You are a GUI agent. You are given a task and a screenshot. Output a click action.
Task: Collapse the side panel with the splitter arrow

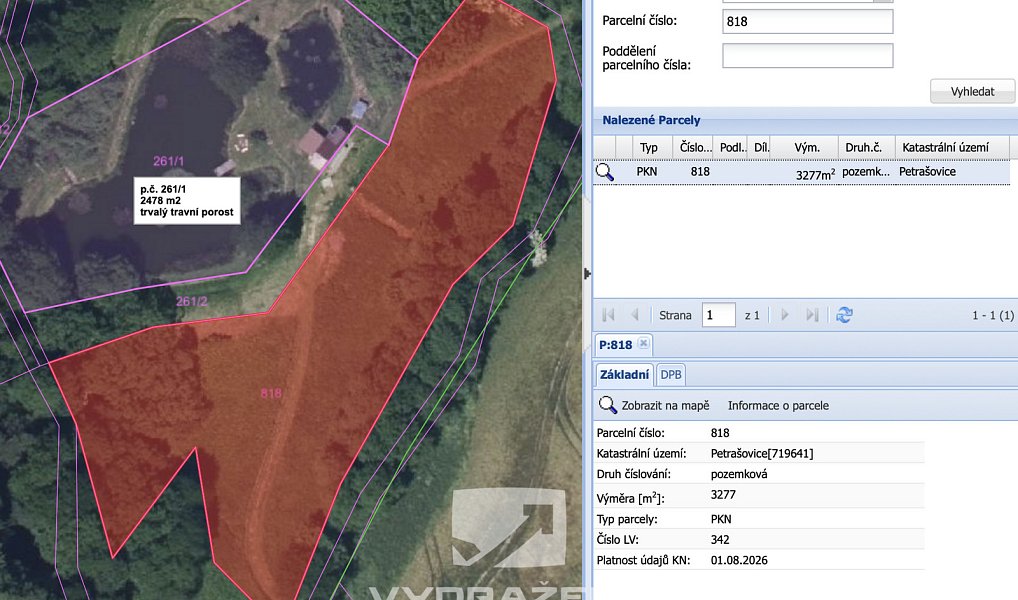588,274
